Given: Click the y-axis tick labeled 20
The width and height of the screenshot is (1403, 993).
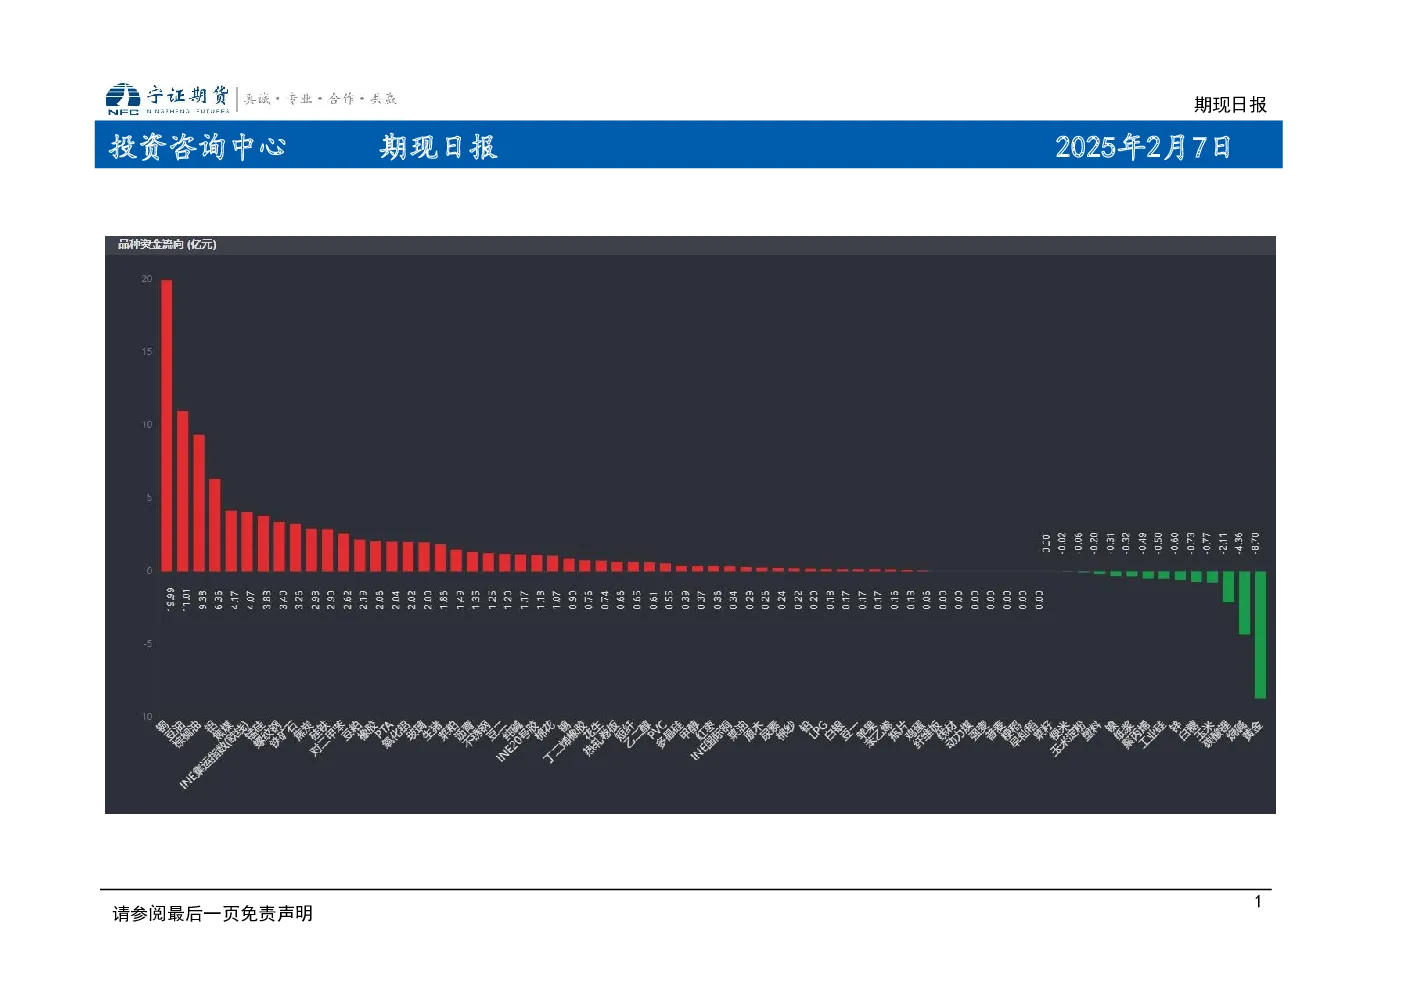Looking at the screenshot, I should coord(147,279).
